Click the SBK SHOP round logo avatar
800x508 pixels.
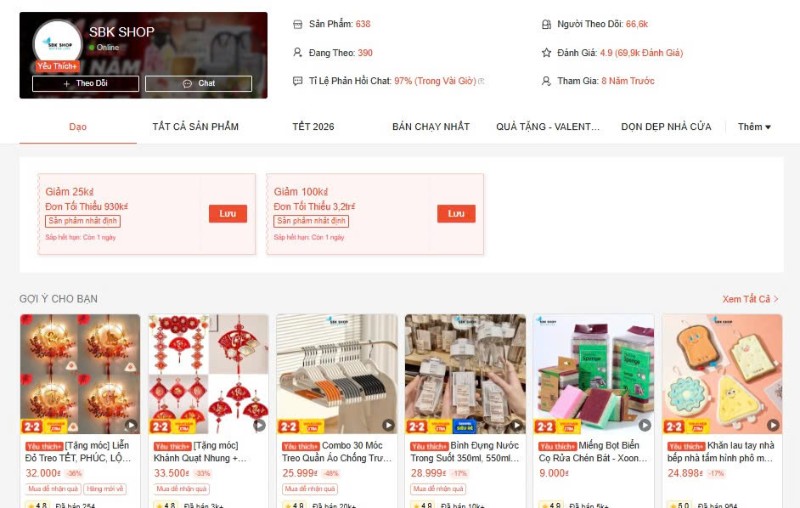point(58,44)
